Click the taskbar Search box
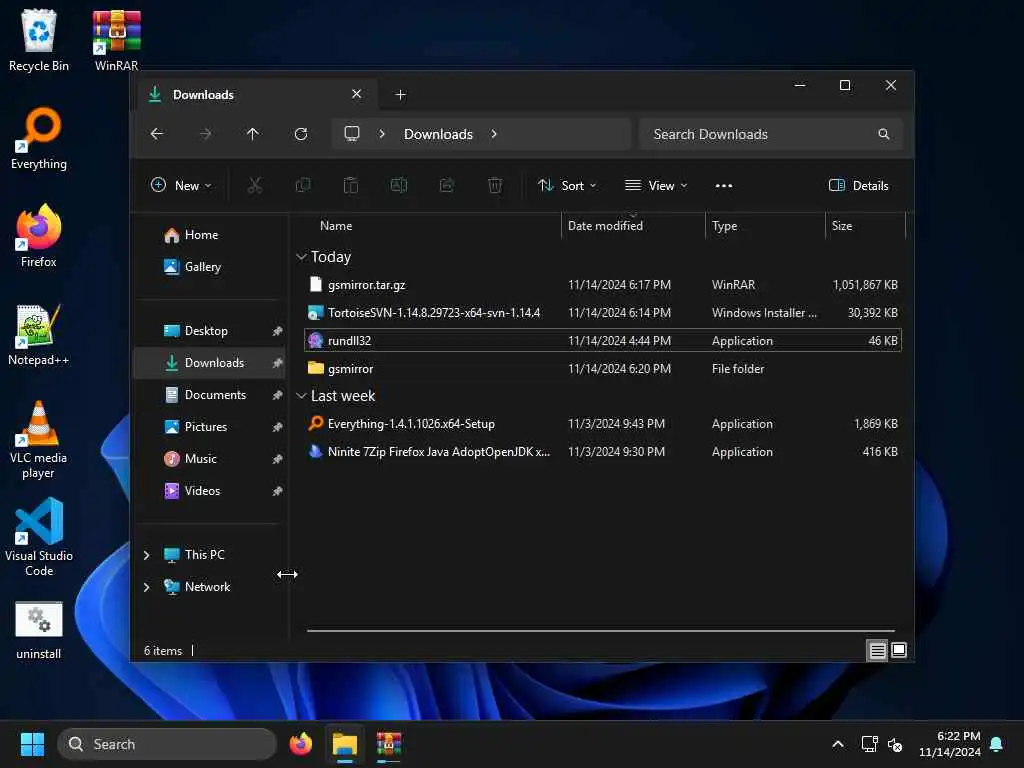The width and height of the screenshot is (1024, 768). pos(167,744)
